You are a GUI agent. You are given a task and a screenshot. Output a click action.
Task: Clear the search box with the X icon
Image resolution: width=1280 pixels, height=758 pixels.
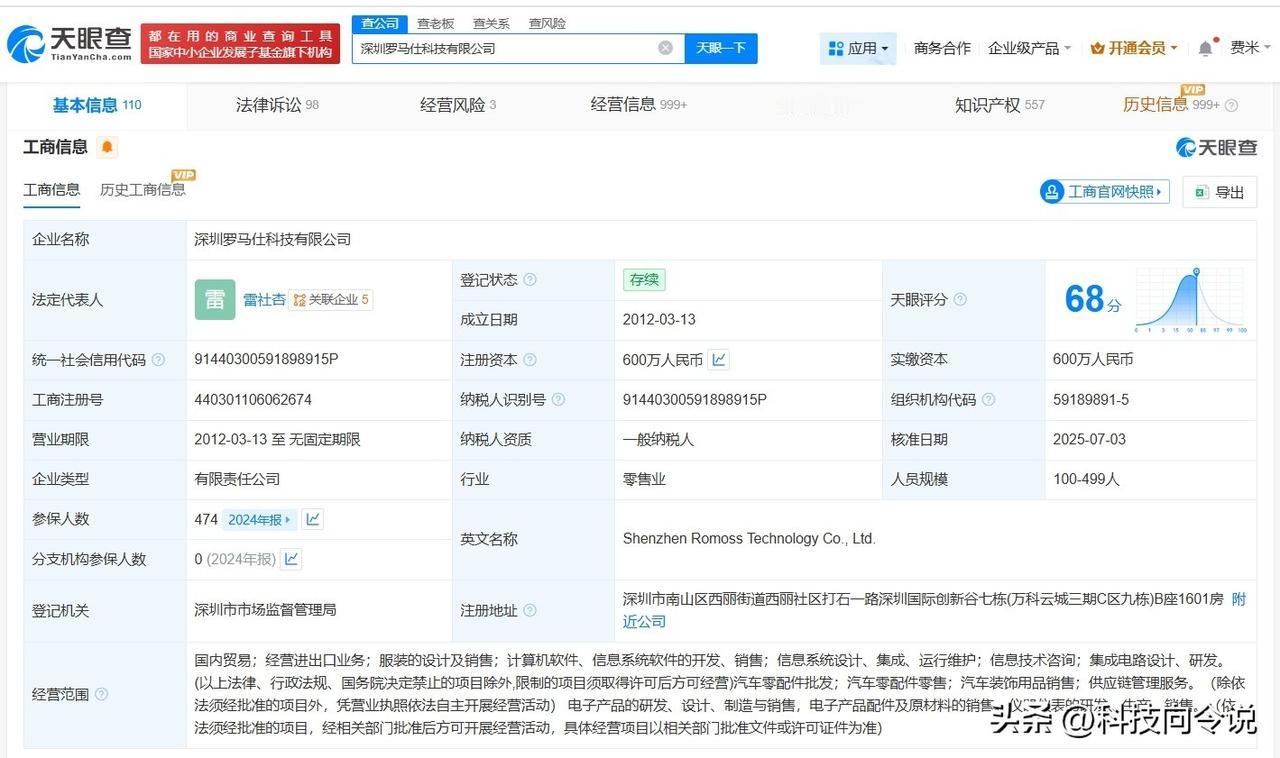pos(665,48)
